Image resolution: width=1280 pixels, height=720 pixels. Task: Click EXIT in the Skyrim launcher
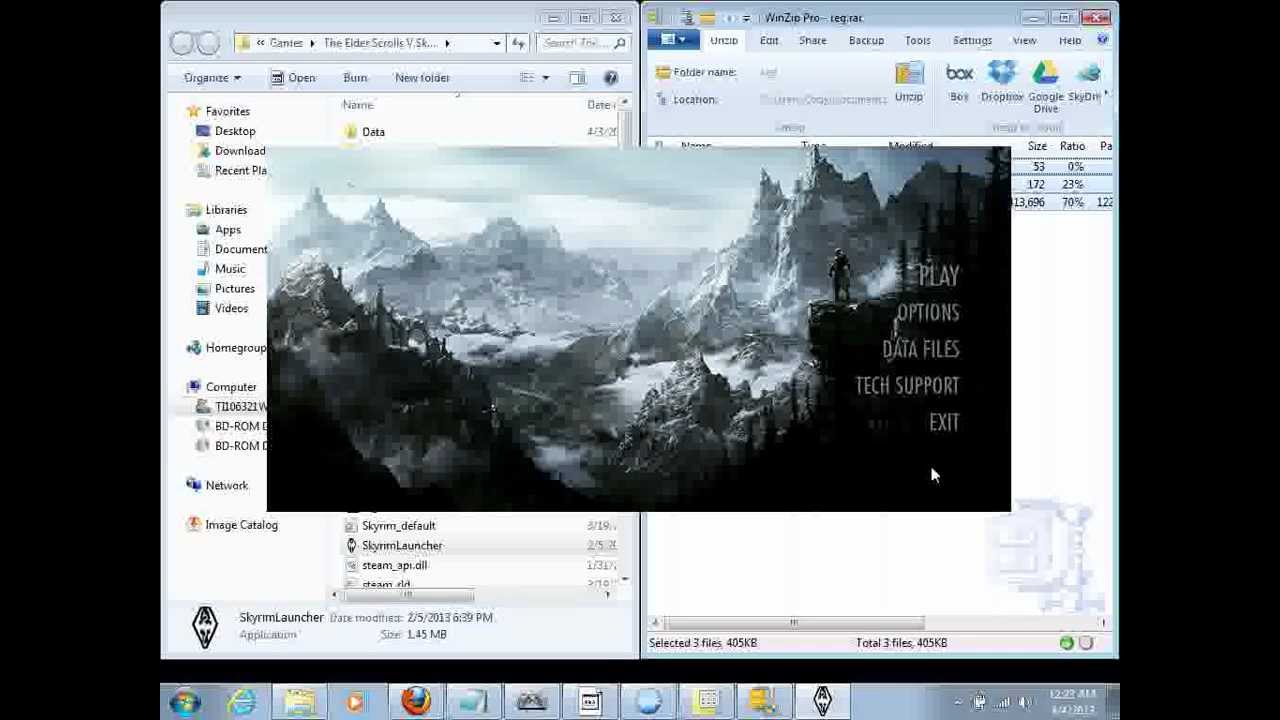click(x=943, y=423)
